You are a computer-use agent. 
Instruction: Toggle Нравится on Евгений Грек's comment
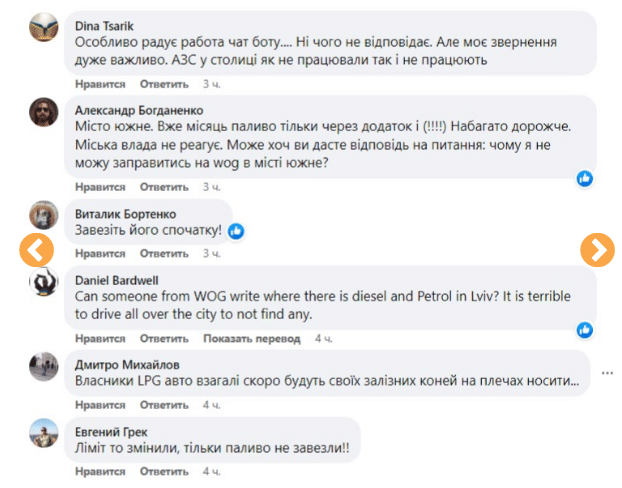(100, 470)
